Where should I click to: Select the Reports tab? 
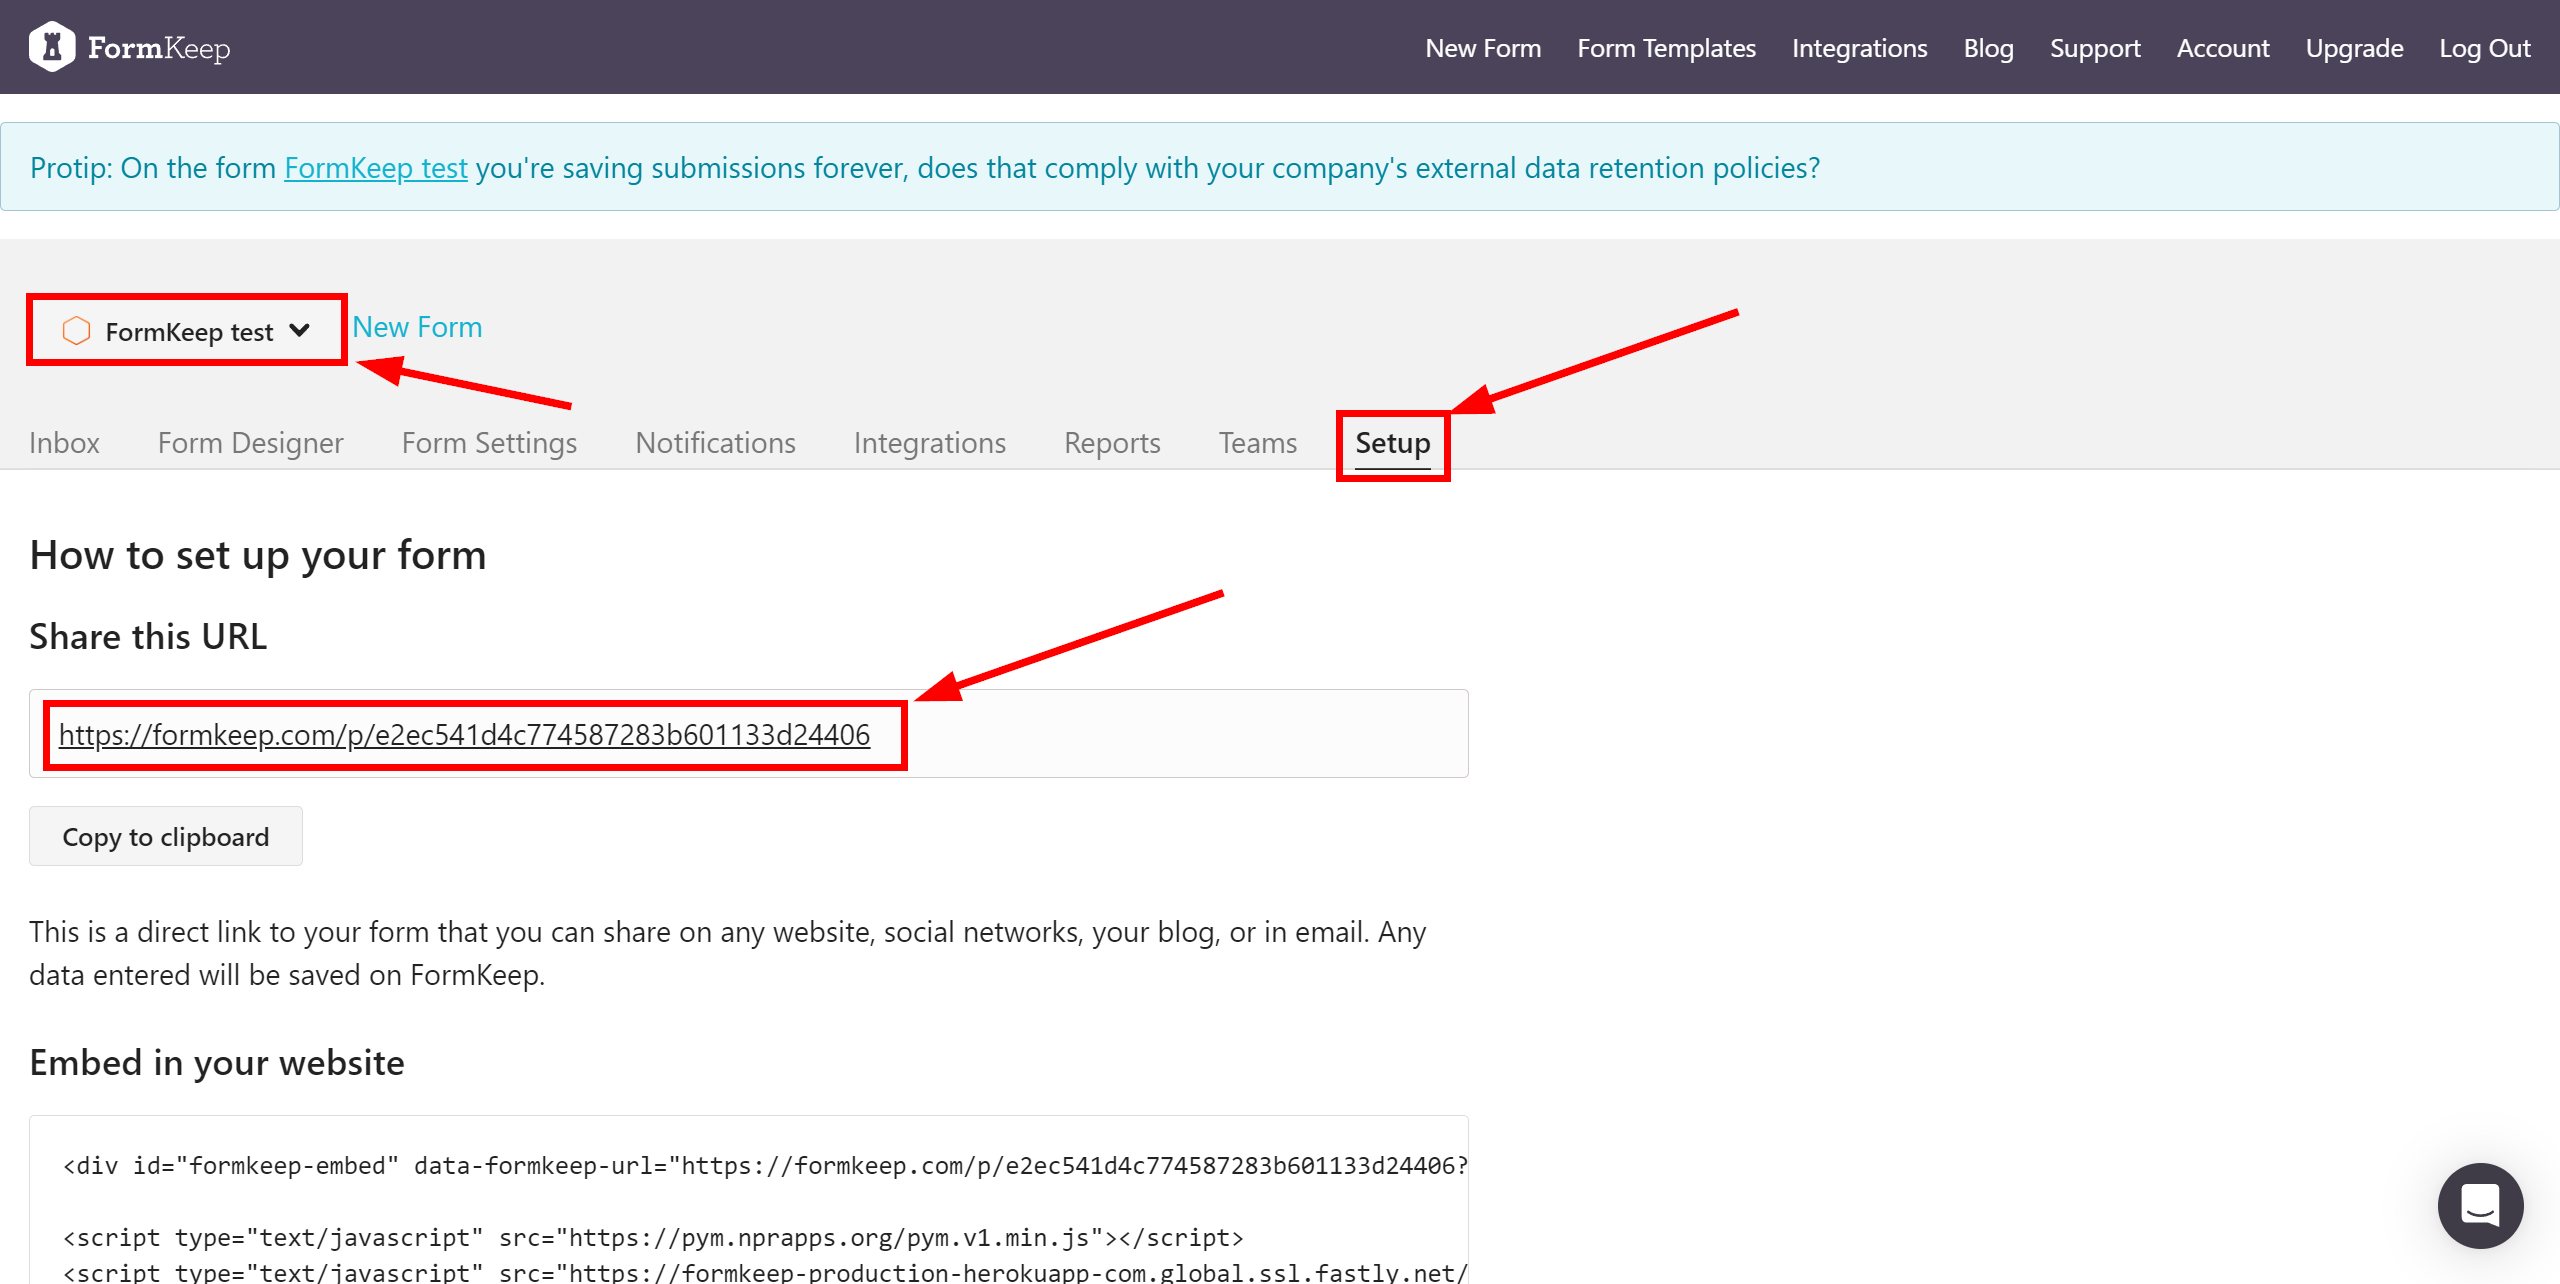(x=1110, y=441)
